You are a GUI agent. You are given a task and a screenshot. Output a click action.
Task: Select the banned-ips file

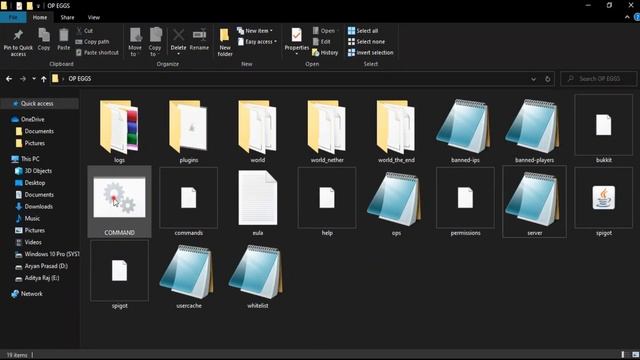[x=465, y=131]
